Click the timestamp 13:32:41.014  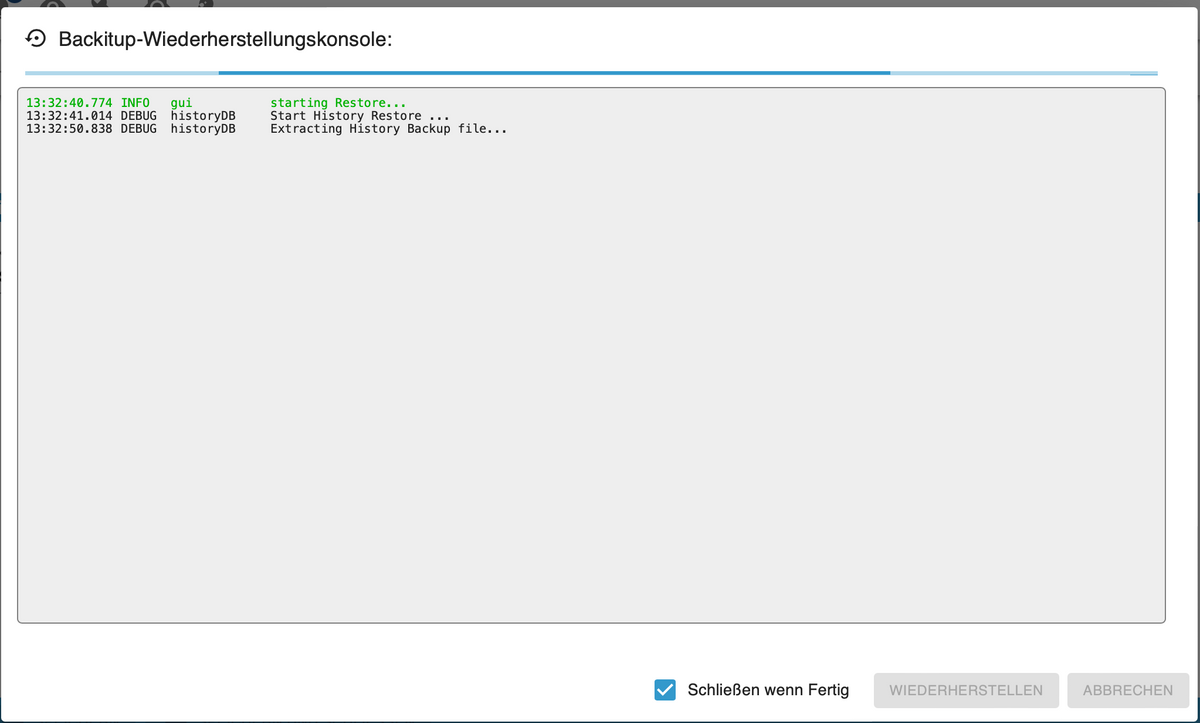pos(70,116)
